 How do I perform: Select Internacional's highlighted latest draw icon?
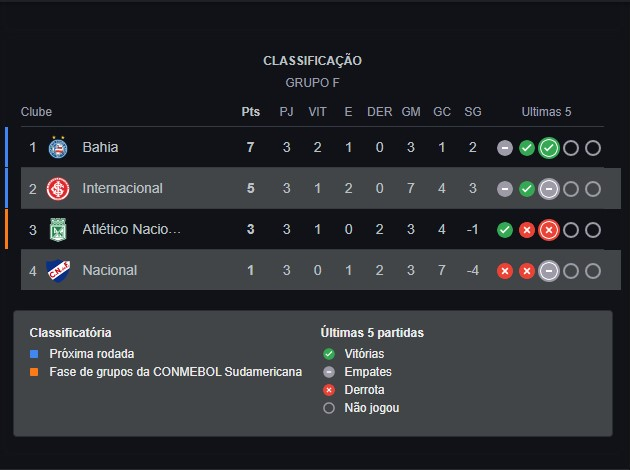549,189
